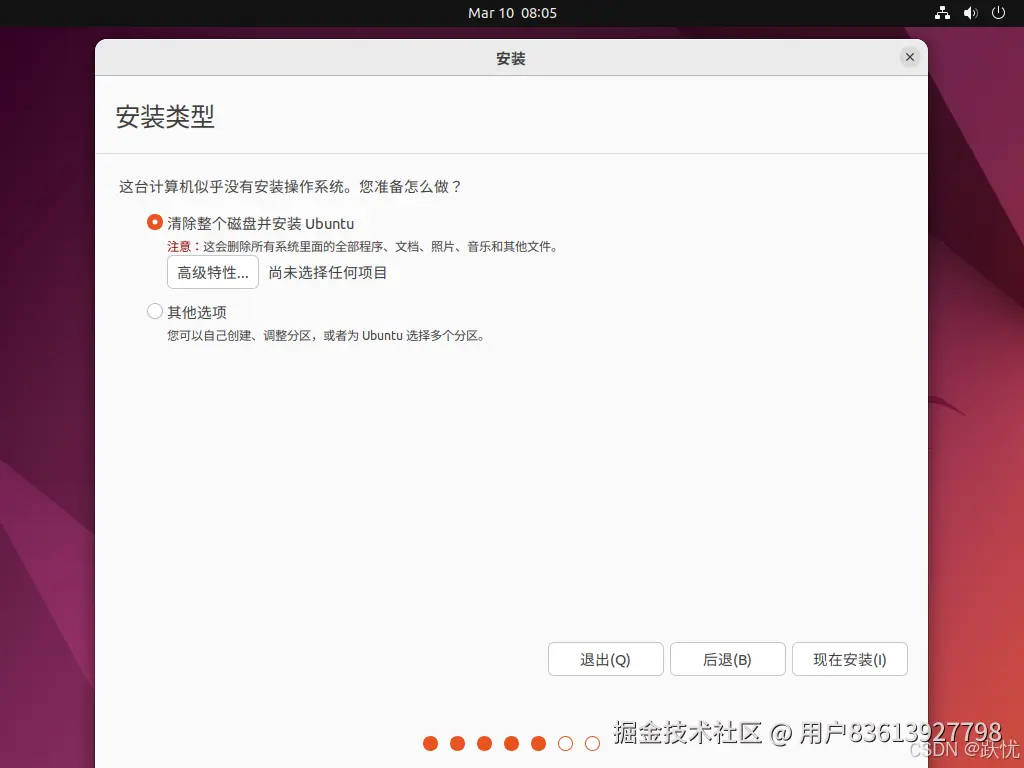Click the volume speaker icon in top bar

click(x=970, y=13)
